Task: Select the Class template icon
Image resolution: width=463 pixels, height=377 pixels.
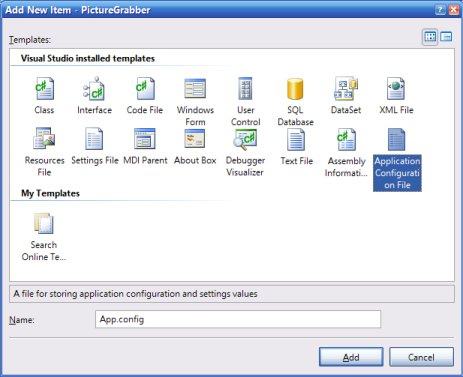Action: point(44,88)
